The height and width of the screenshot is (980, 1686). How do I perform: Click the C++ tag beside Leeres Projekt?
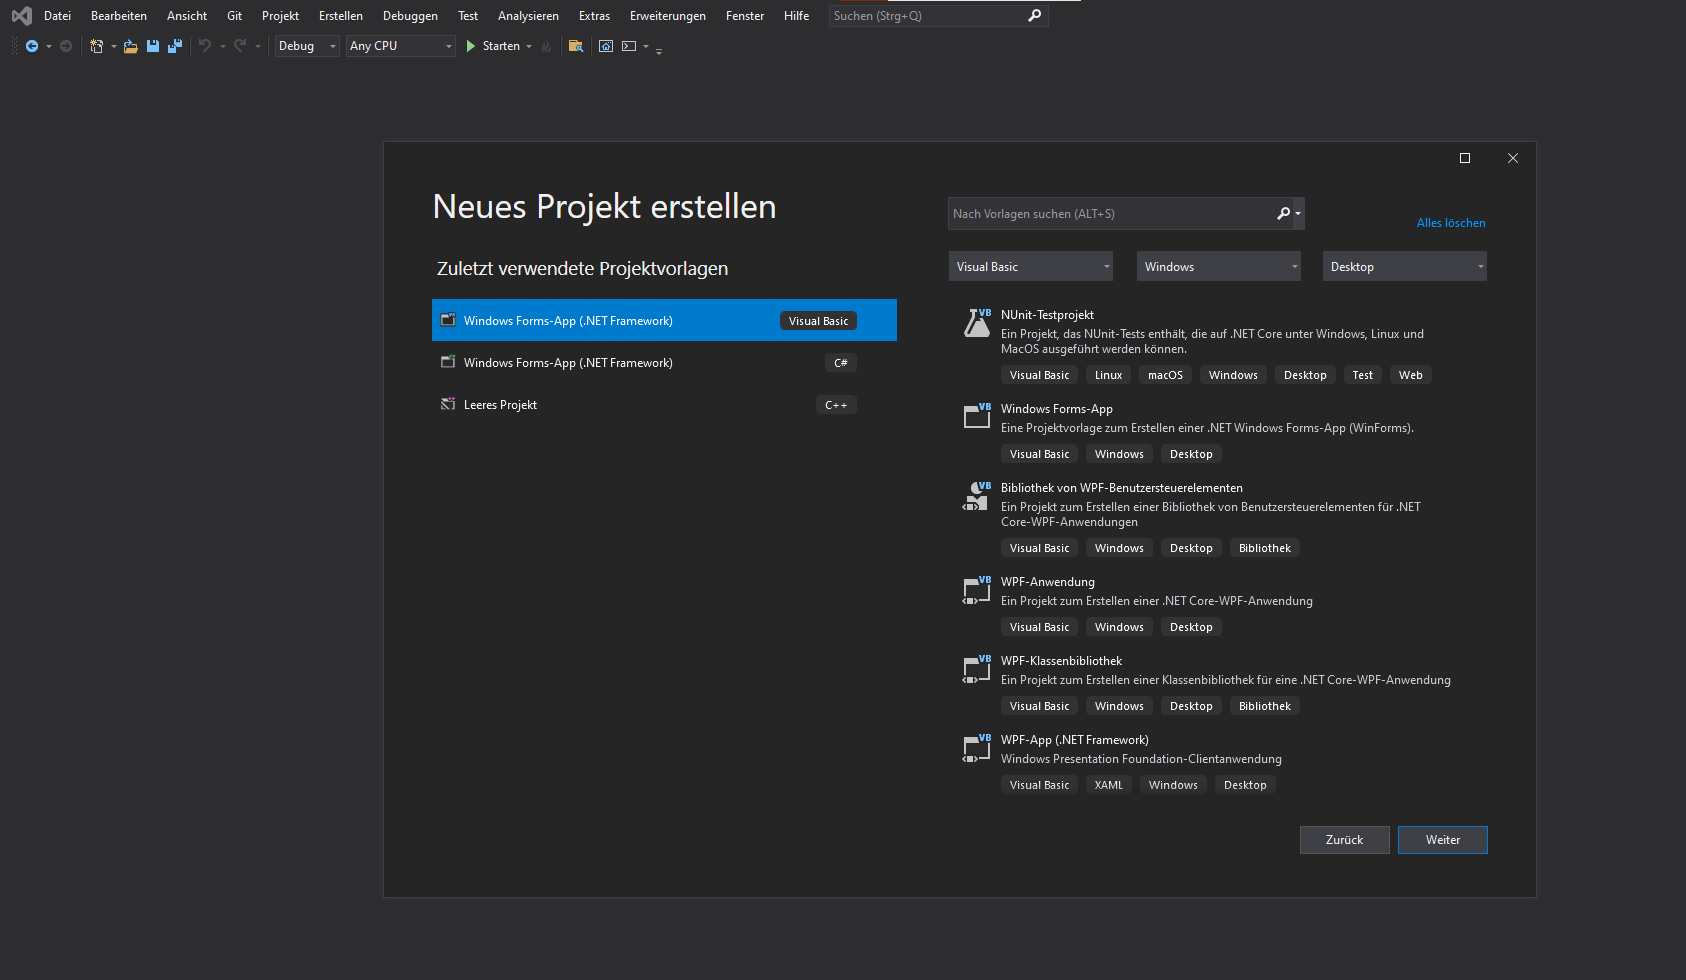836,405
